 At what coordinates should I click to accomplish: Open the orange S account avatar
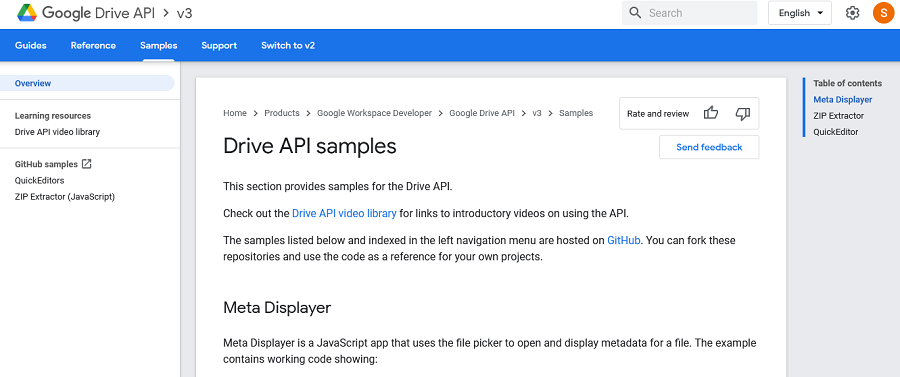tap(883, 13)
